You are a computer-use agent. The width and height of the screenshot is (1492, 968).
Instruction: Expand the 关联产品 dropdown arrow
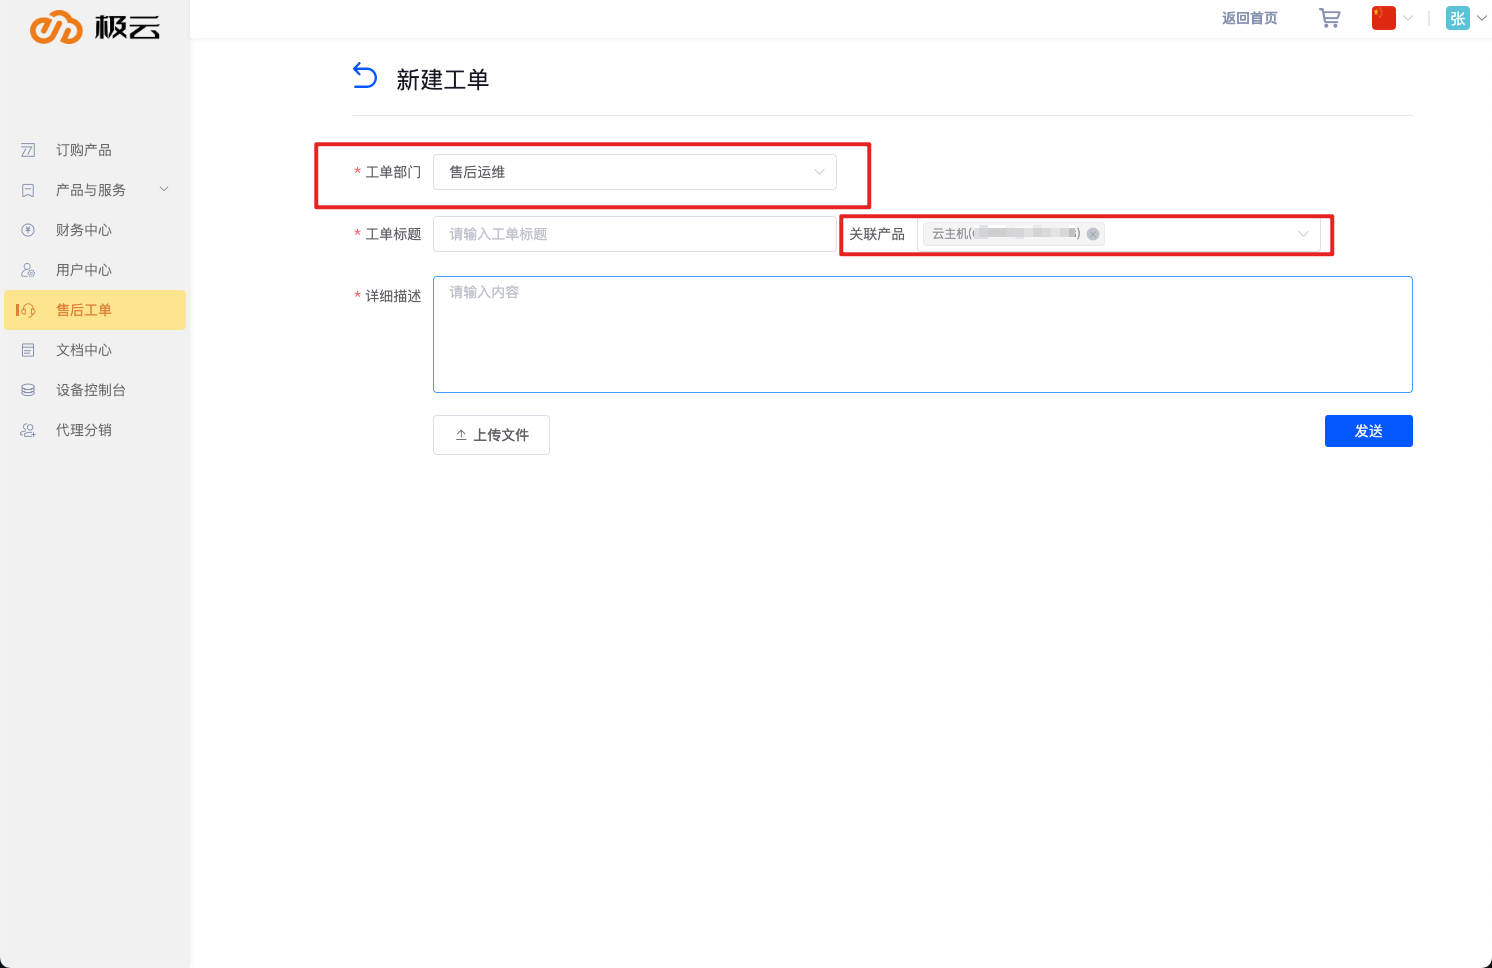pyautogui.click(x=1303, y=234)
